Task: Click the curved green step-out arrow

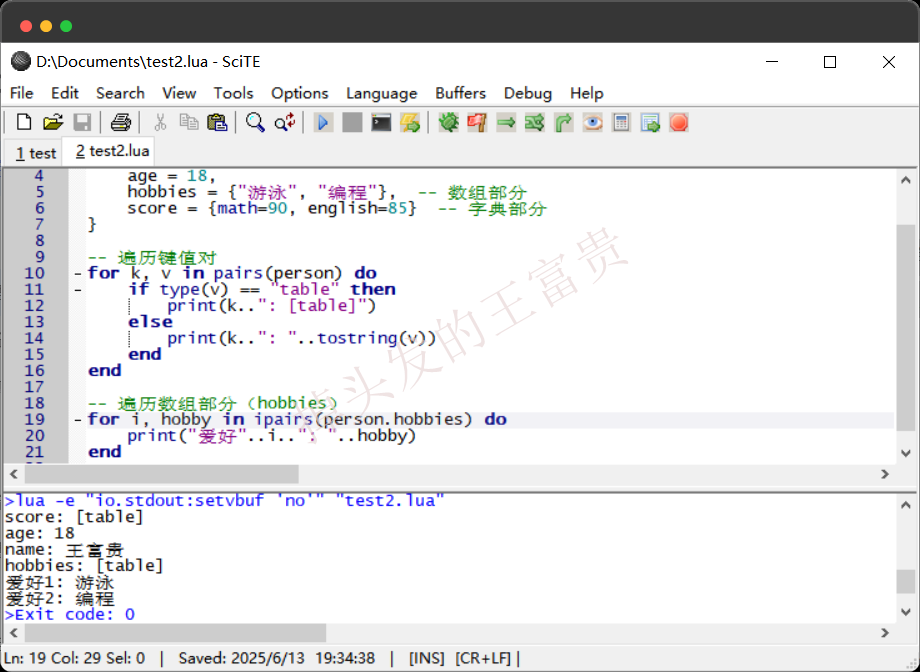Action: tap(563, 123)
